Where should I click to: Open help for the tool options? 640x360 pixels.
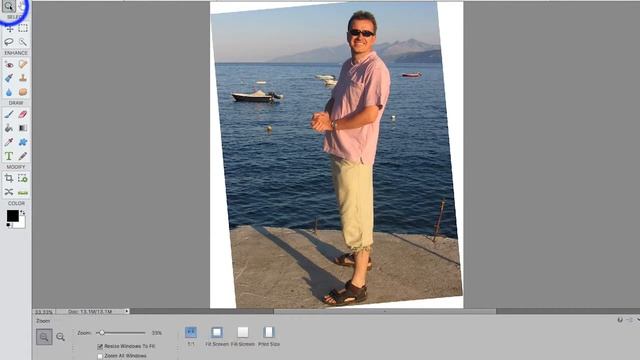coord(620,320)
